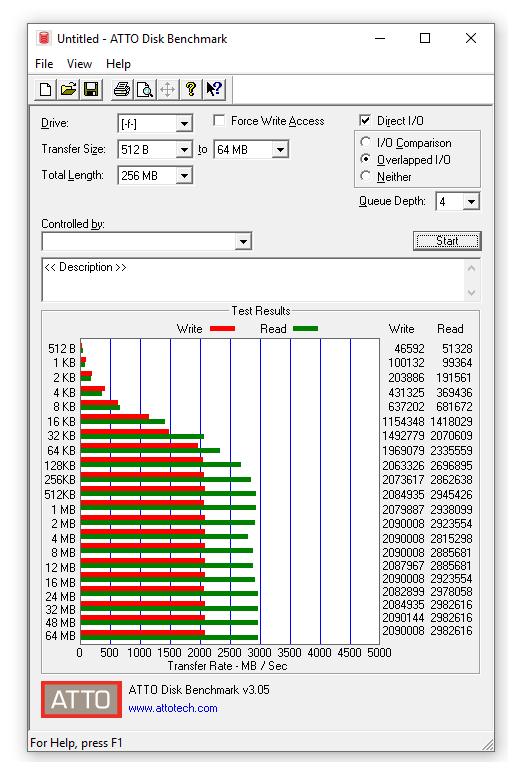Click the ATTO Disk Benchmark v3.05 text
This screenshot has width=508, height=762.
point(199,690)
